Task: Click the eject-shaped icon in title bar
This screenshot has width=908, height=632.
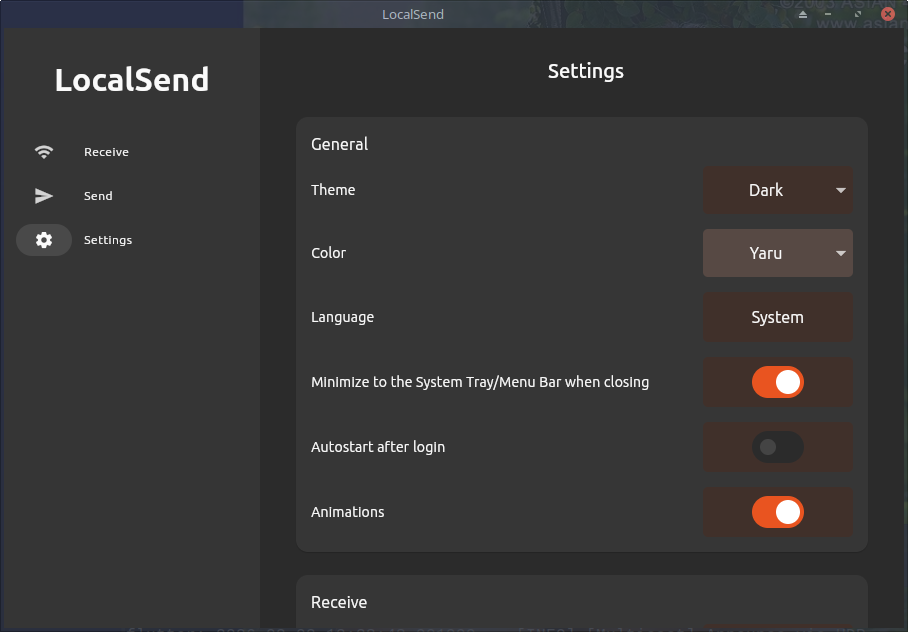Action: [803, 15]
